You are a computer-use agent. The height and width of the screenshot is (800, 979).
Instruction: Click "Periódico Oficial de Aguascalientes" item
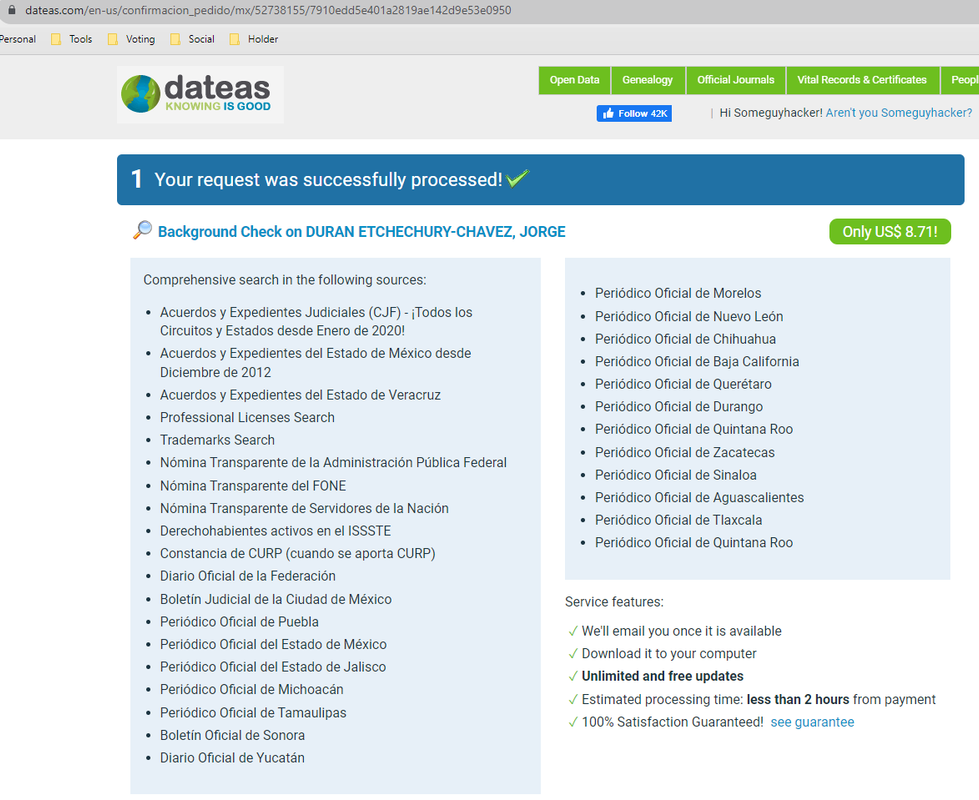[x=699, y=497]
